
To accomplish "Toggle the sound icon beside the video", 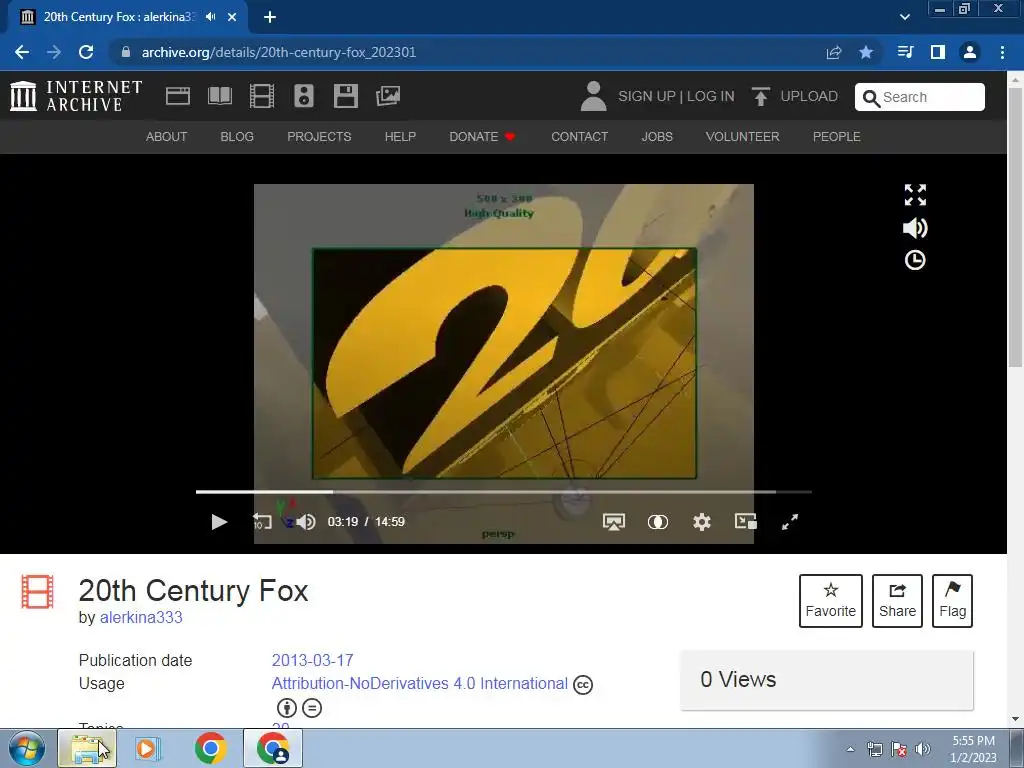I will click(915, 228).
